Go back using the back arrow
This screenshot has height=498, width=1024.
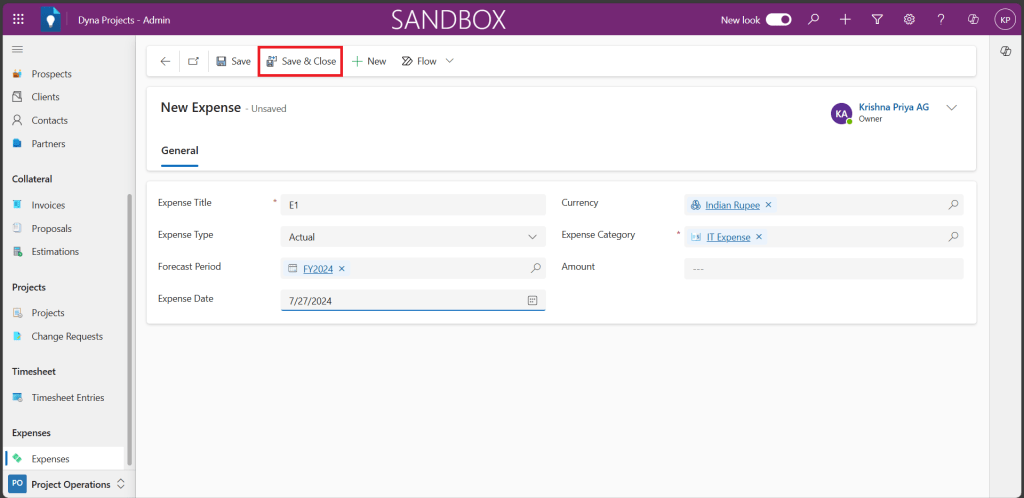tap(165, 61)
